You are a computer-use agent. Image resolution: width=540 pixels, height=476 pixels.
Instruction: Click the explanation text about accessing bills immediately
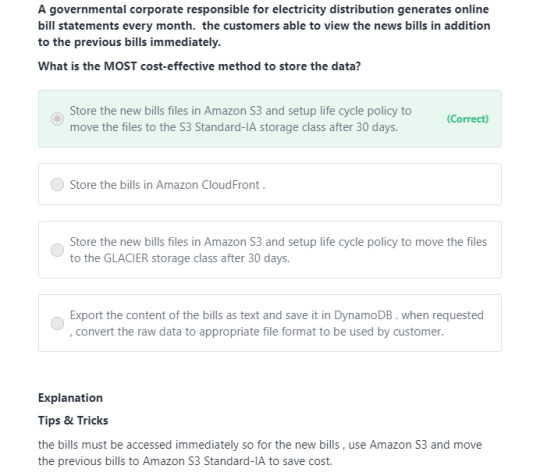(x=260, y=453)
